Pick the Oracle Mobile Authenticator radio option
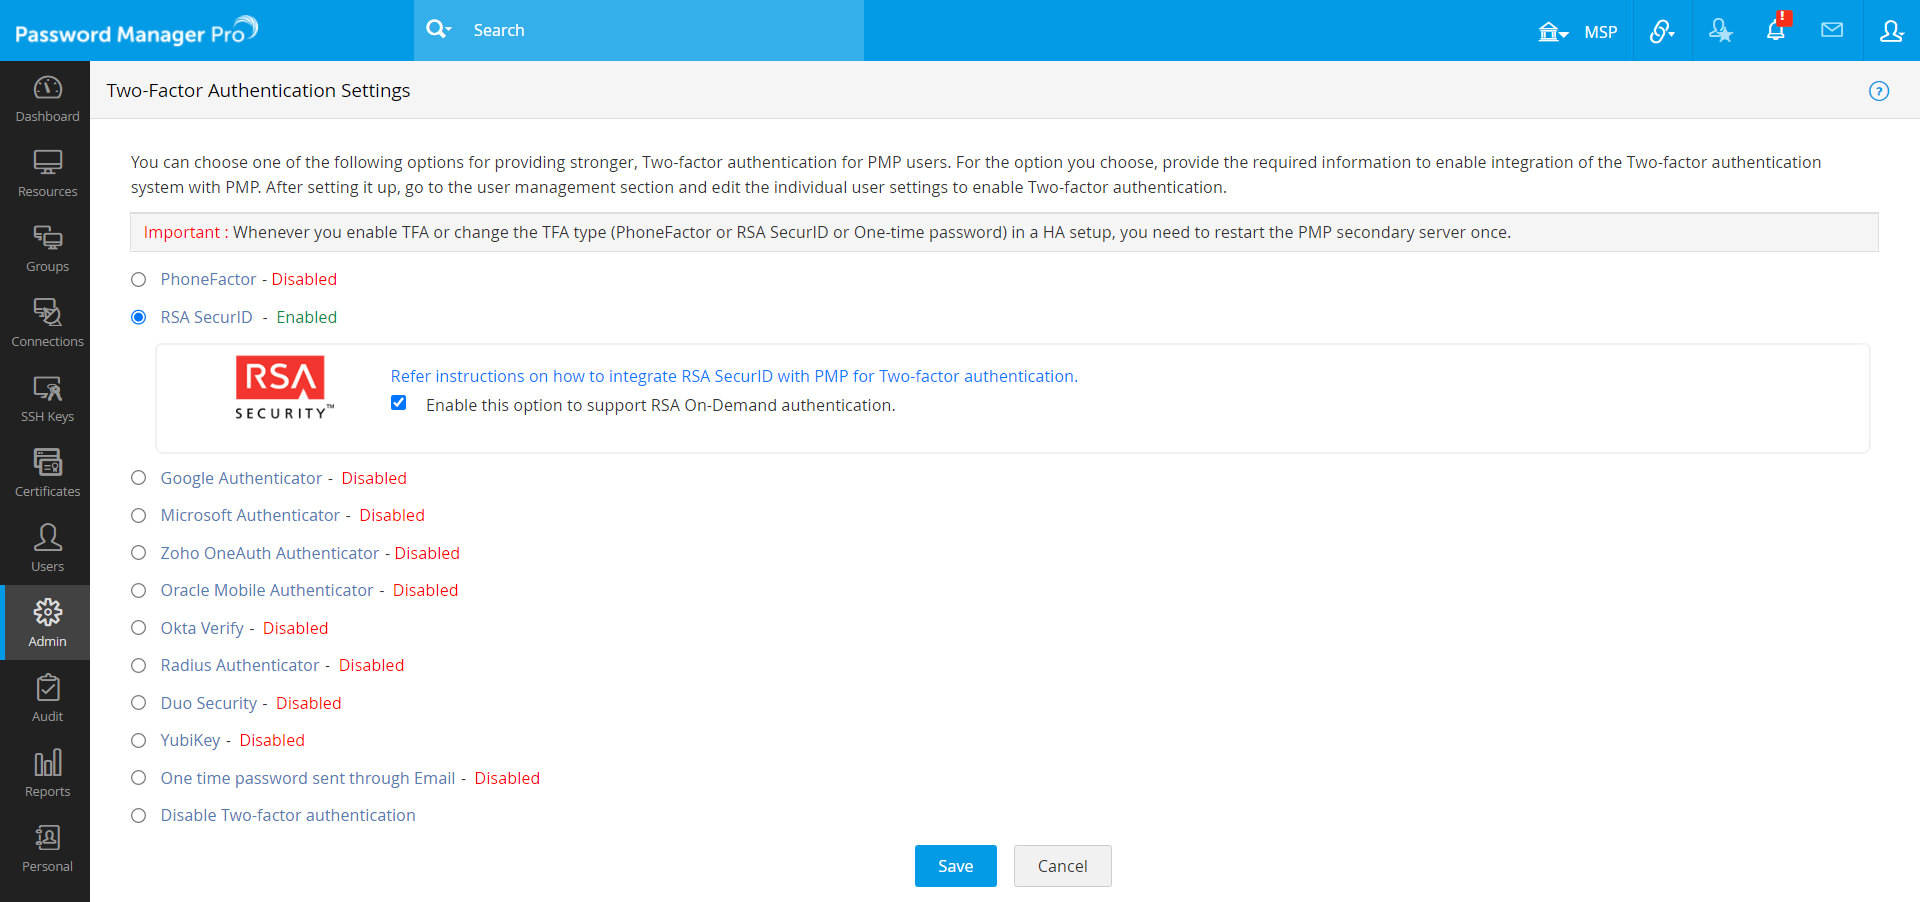 139,590
